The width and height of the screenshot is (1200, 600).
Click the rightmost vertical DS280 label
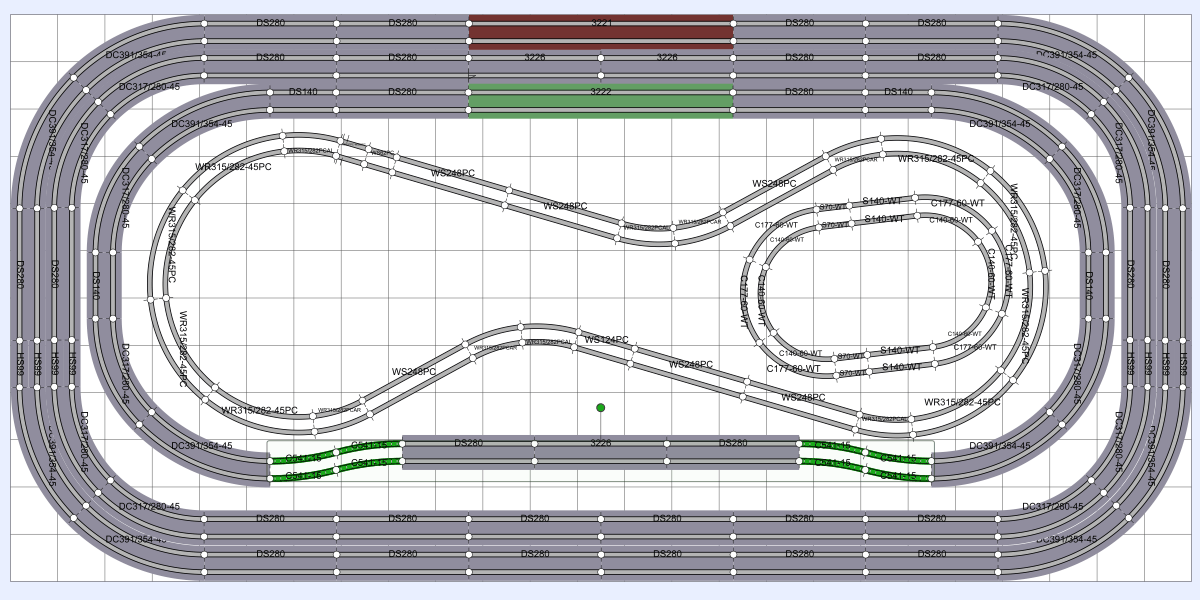pos(1165,275)
